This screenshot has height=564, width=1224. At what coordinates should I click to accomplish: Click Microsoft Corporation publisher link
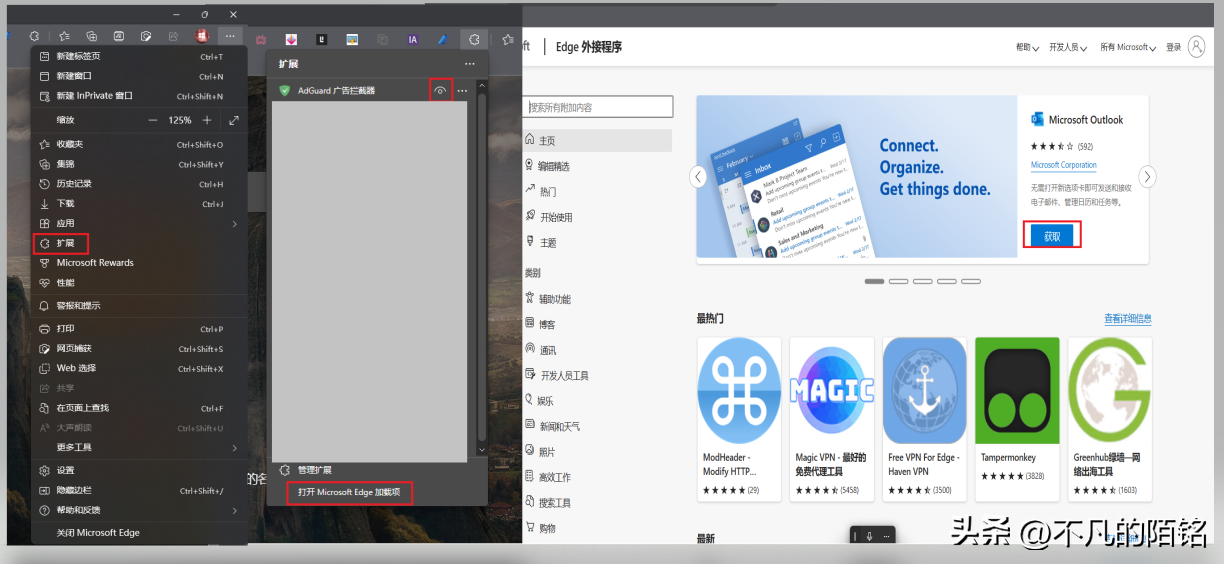[1064, 165]
